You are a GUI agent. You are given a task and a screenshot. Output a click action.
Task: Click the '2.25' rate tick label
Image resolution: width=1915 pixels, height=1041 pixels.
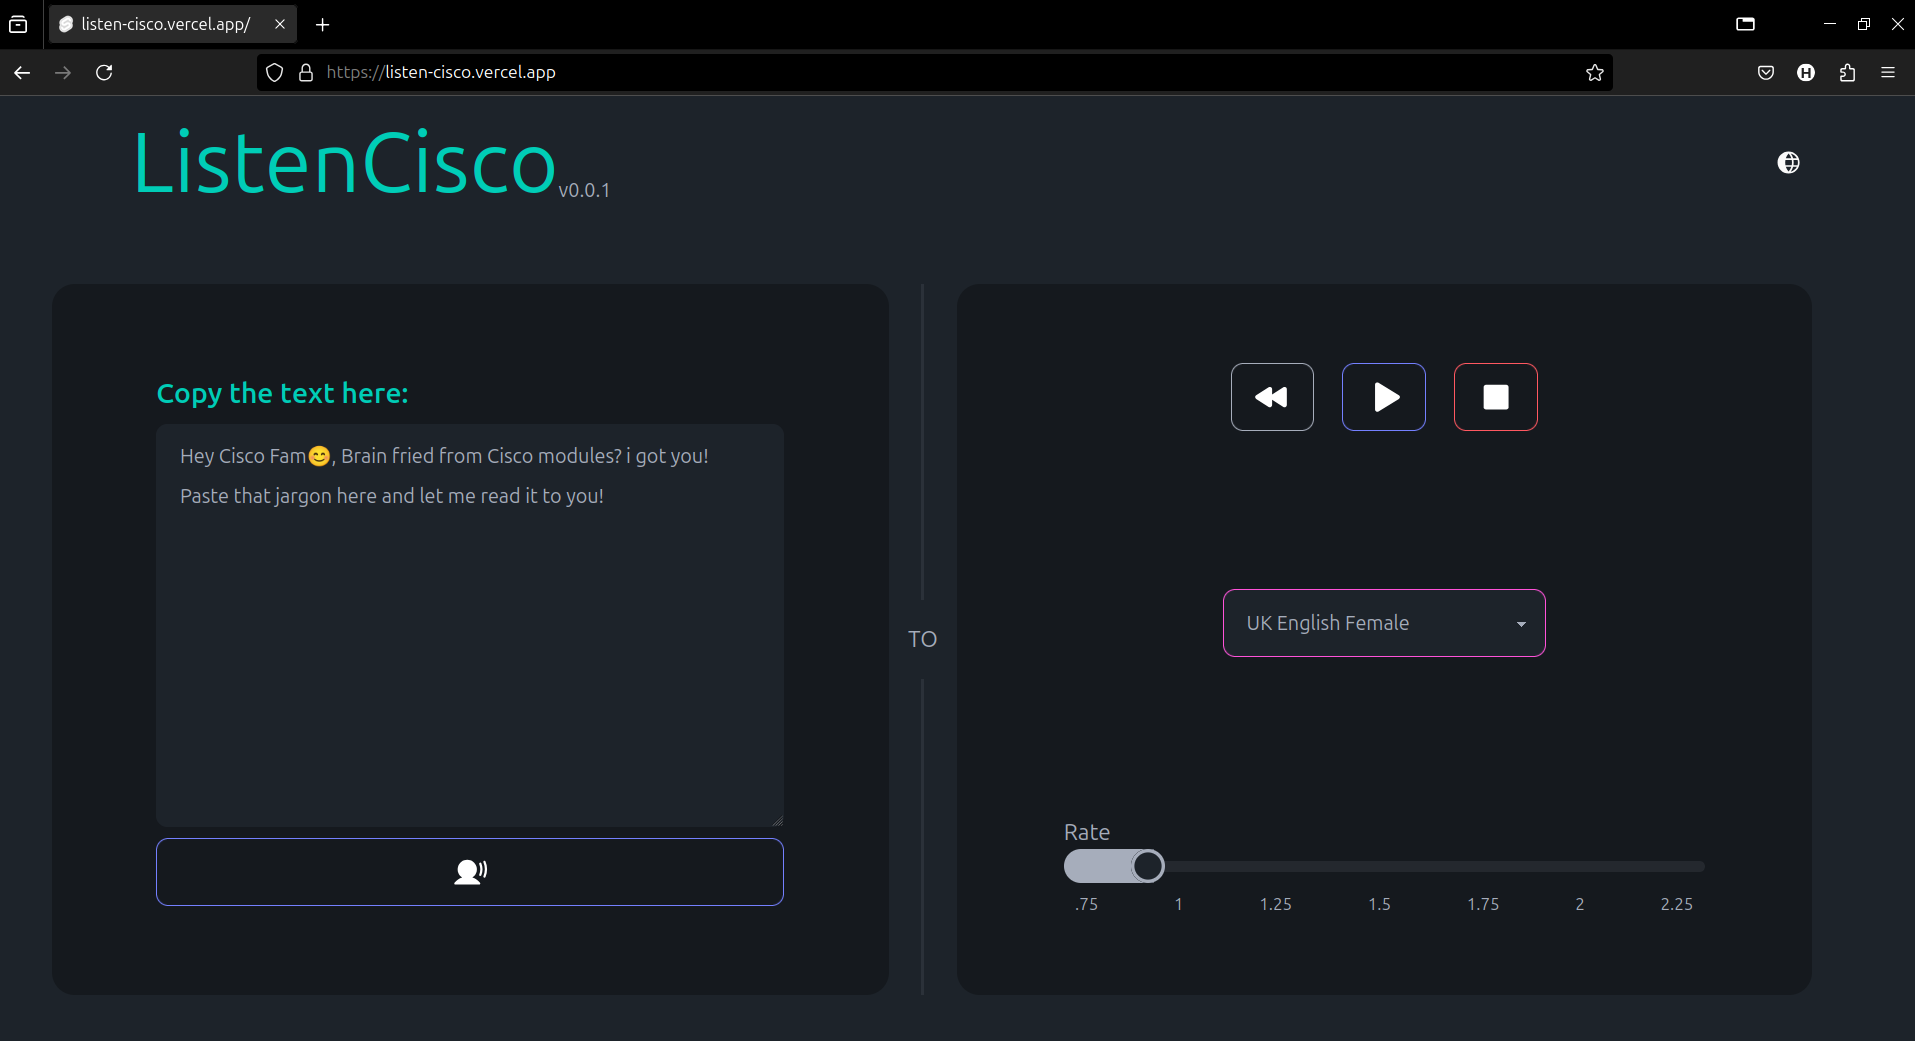(1677, 904)
